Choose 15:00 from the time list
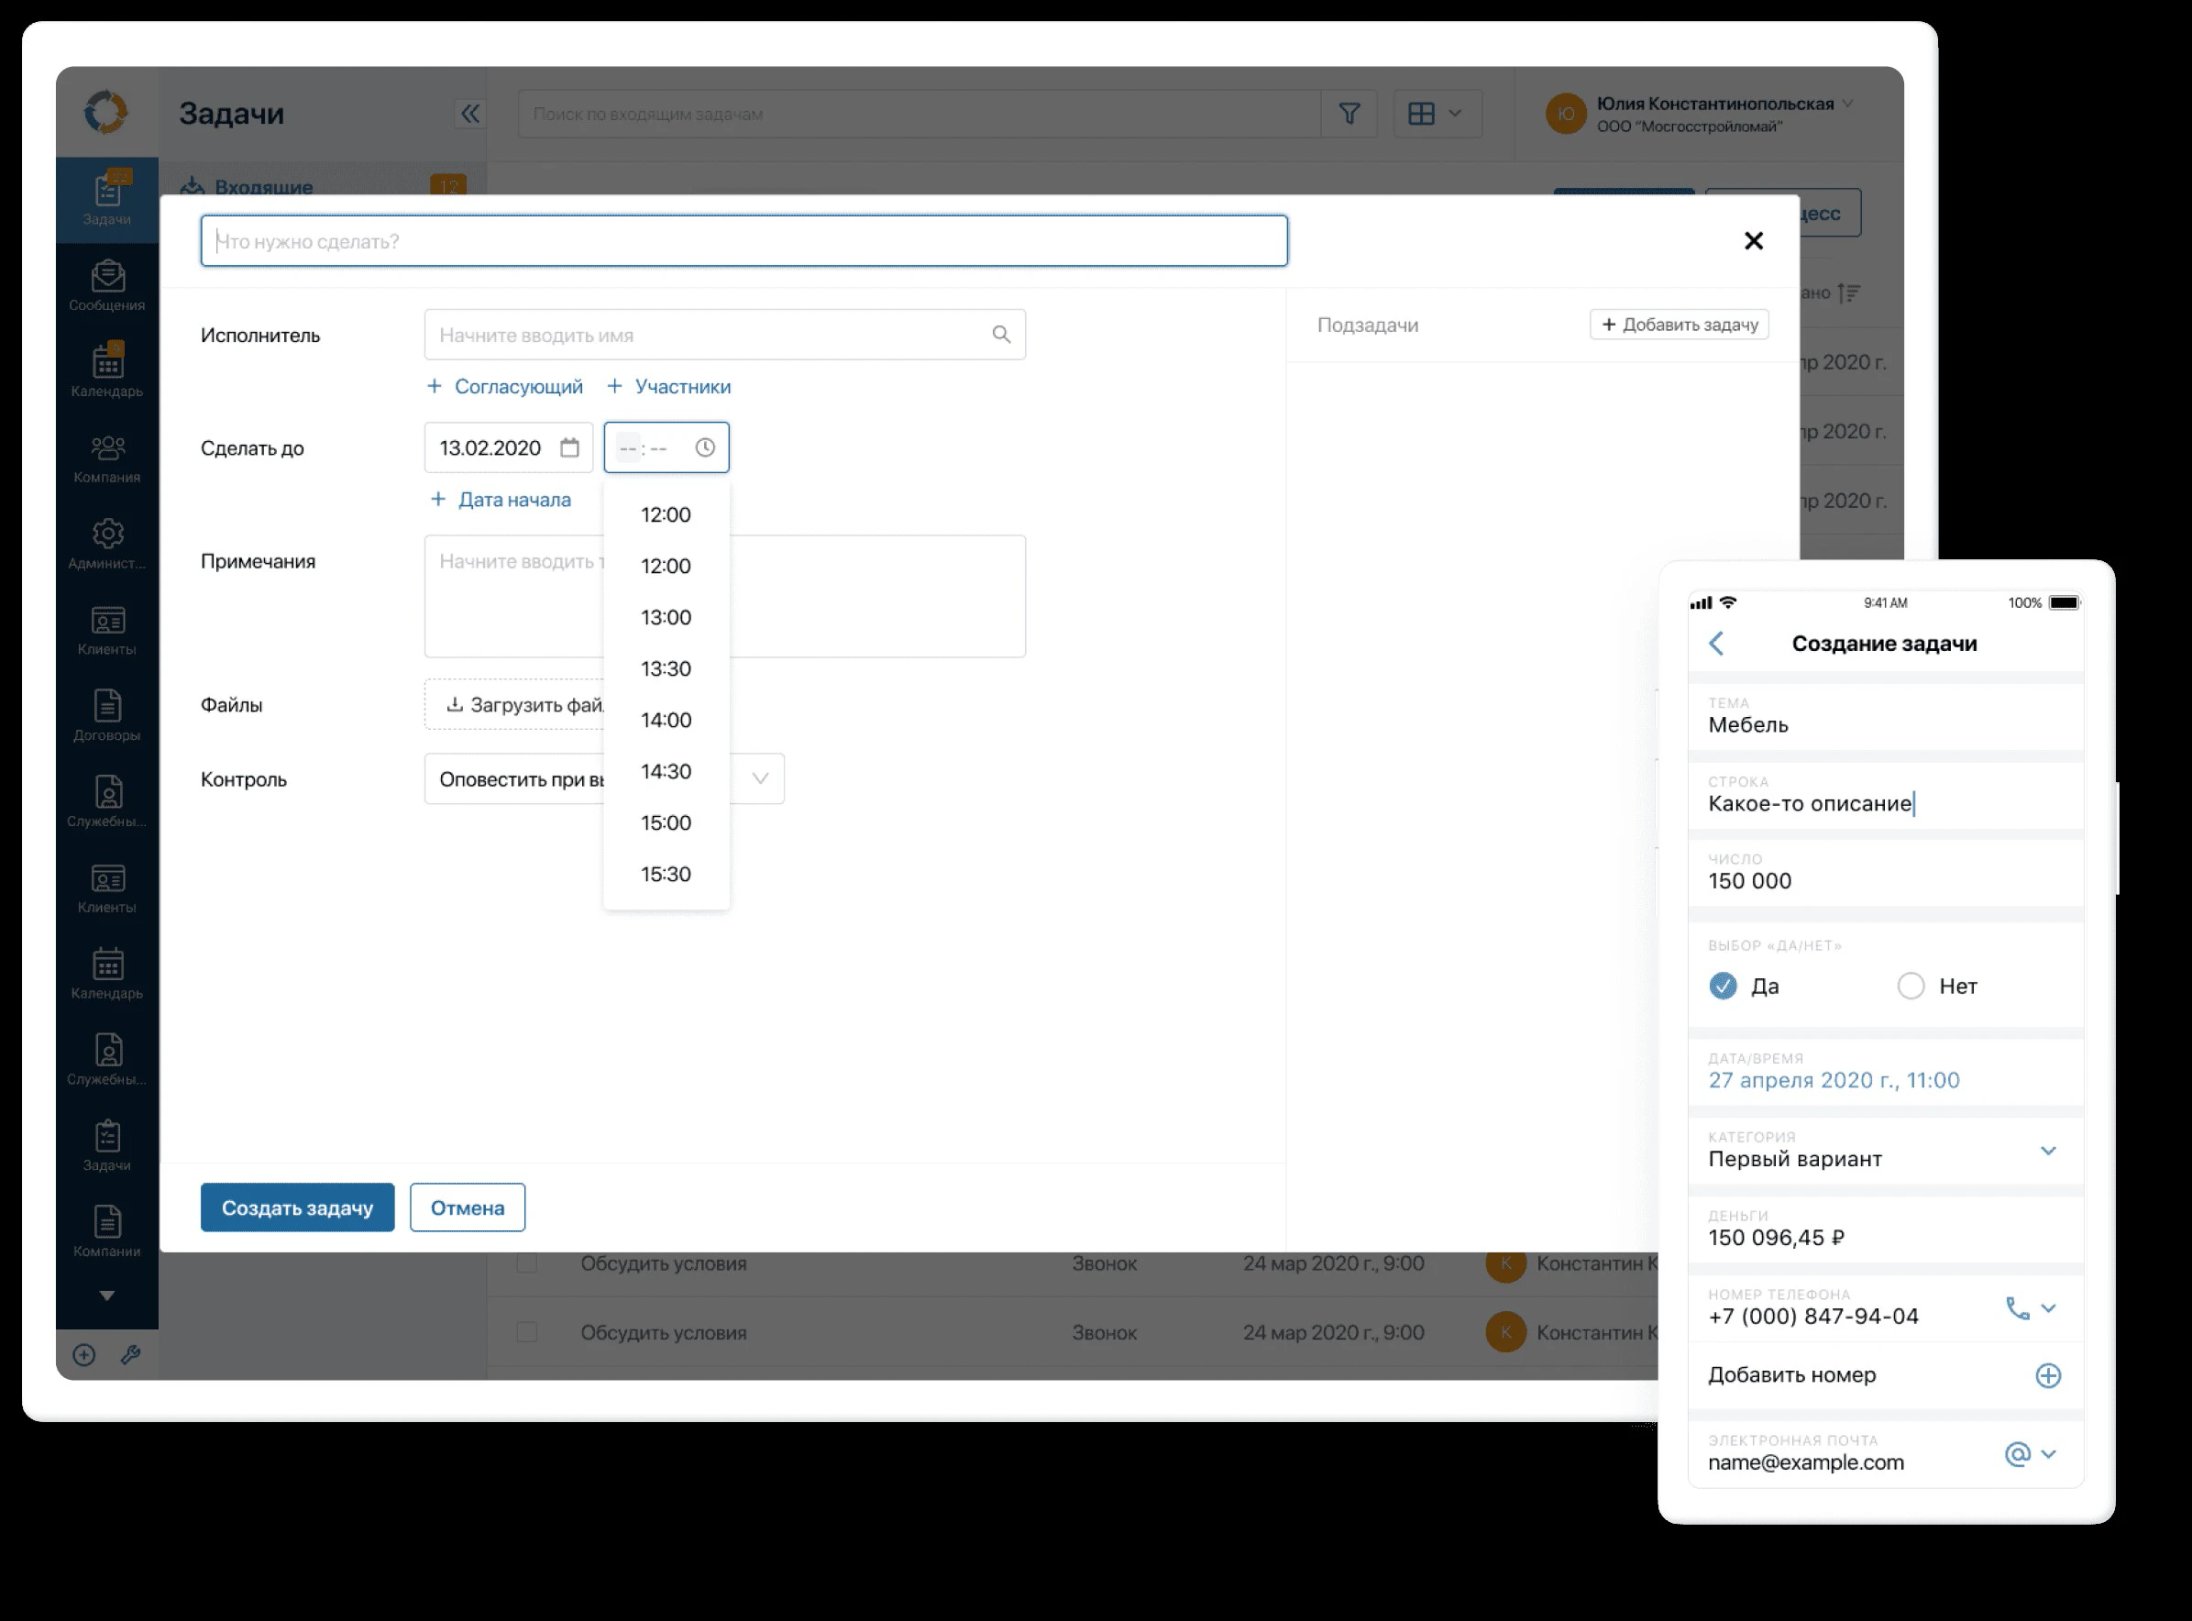This screenshot has height=1621, width=2192. (666, 823)
